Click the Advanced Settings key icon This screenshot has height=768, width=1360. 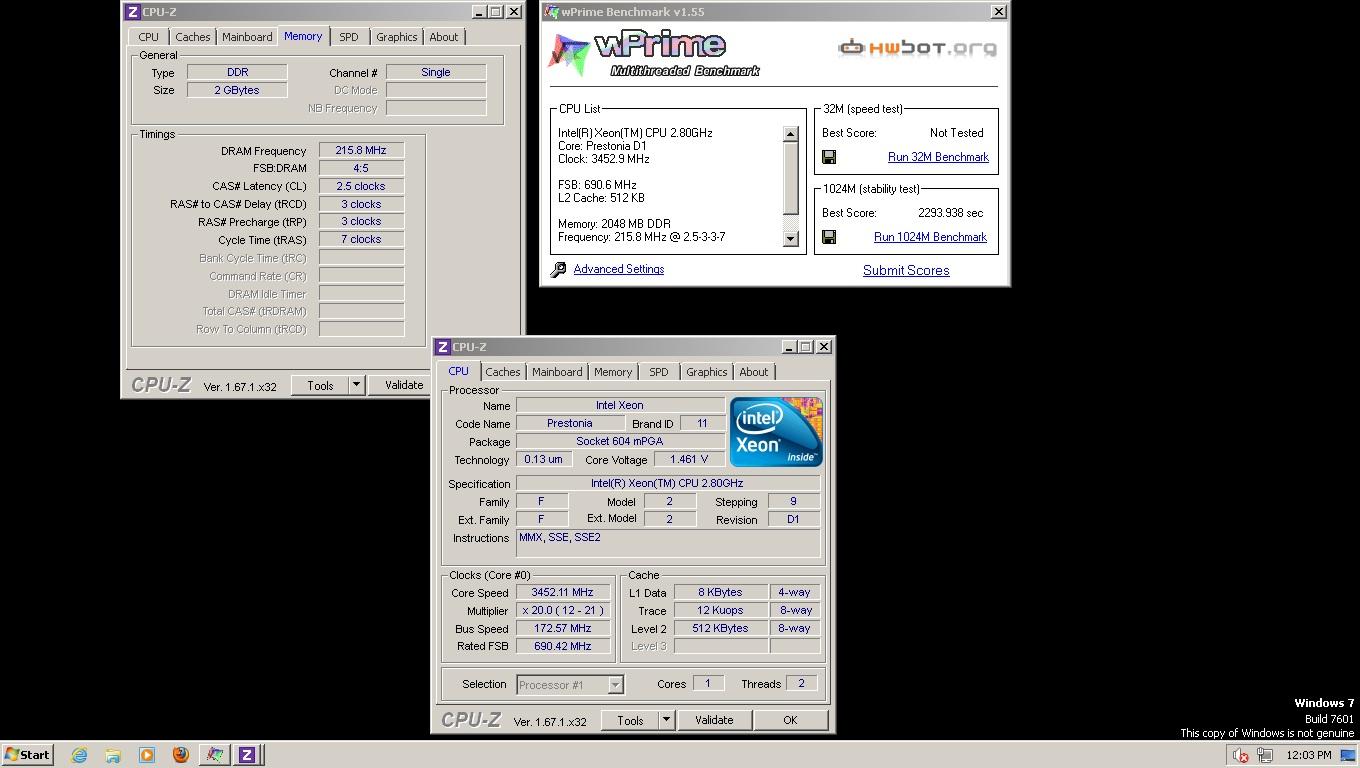point(558,270)
